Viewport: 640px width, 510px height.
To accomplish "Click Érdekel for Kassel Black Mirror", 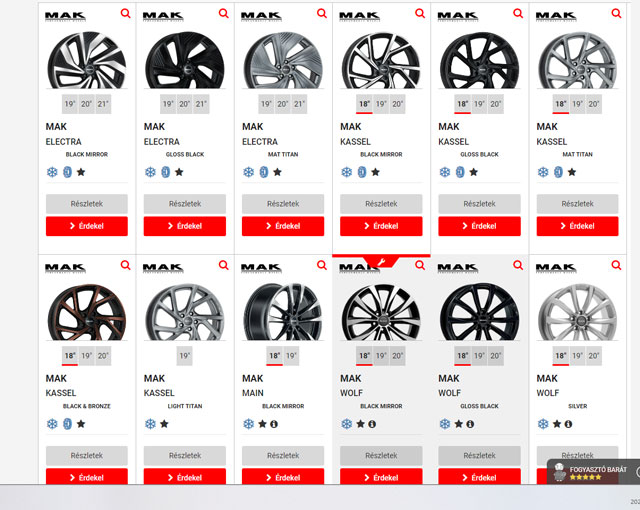I will [x=381, y=226].
